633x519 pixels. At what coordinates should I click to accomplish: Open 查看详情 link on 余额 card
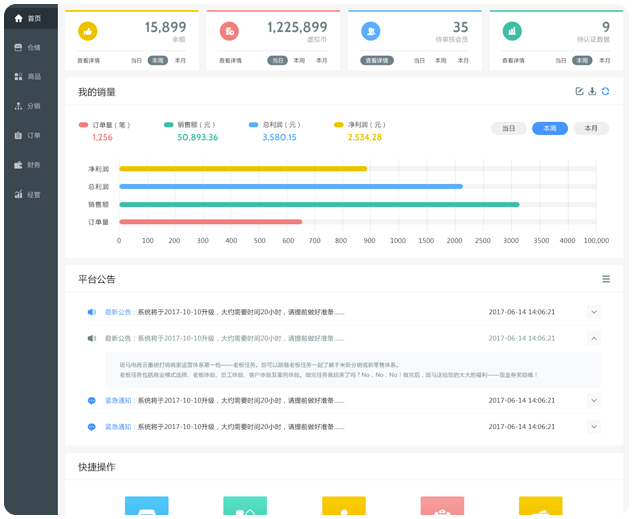90,61
